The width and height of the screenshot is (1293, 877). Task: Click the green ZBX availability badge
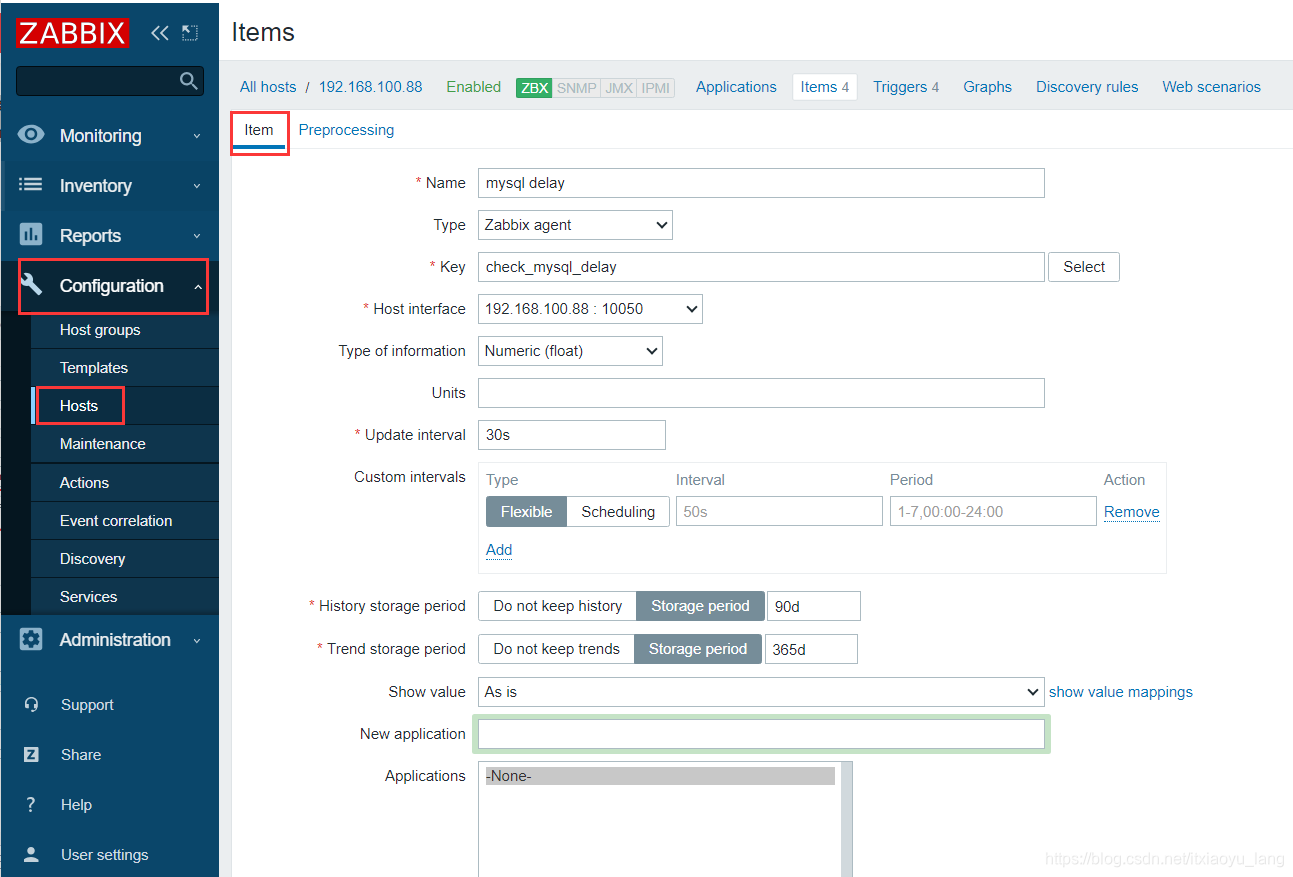click(534, 88)
